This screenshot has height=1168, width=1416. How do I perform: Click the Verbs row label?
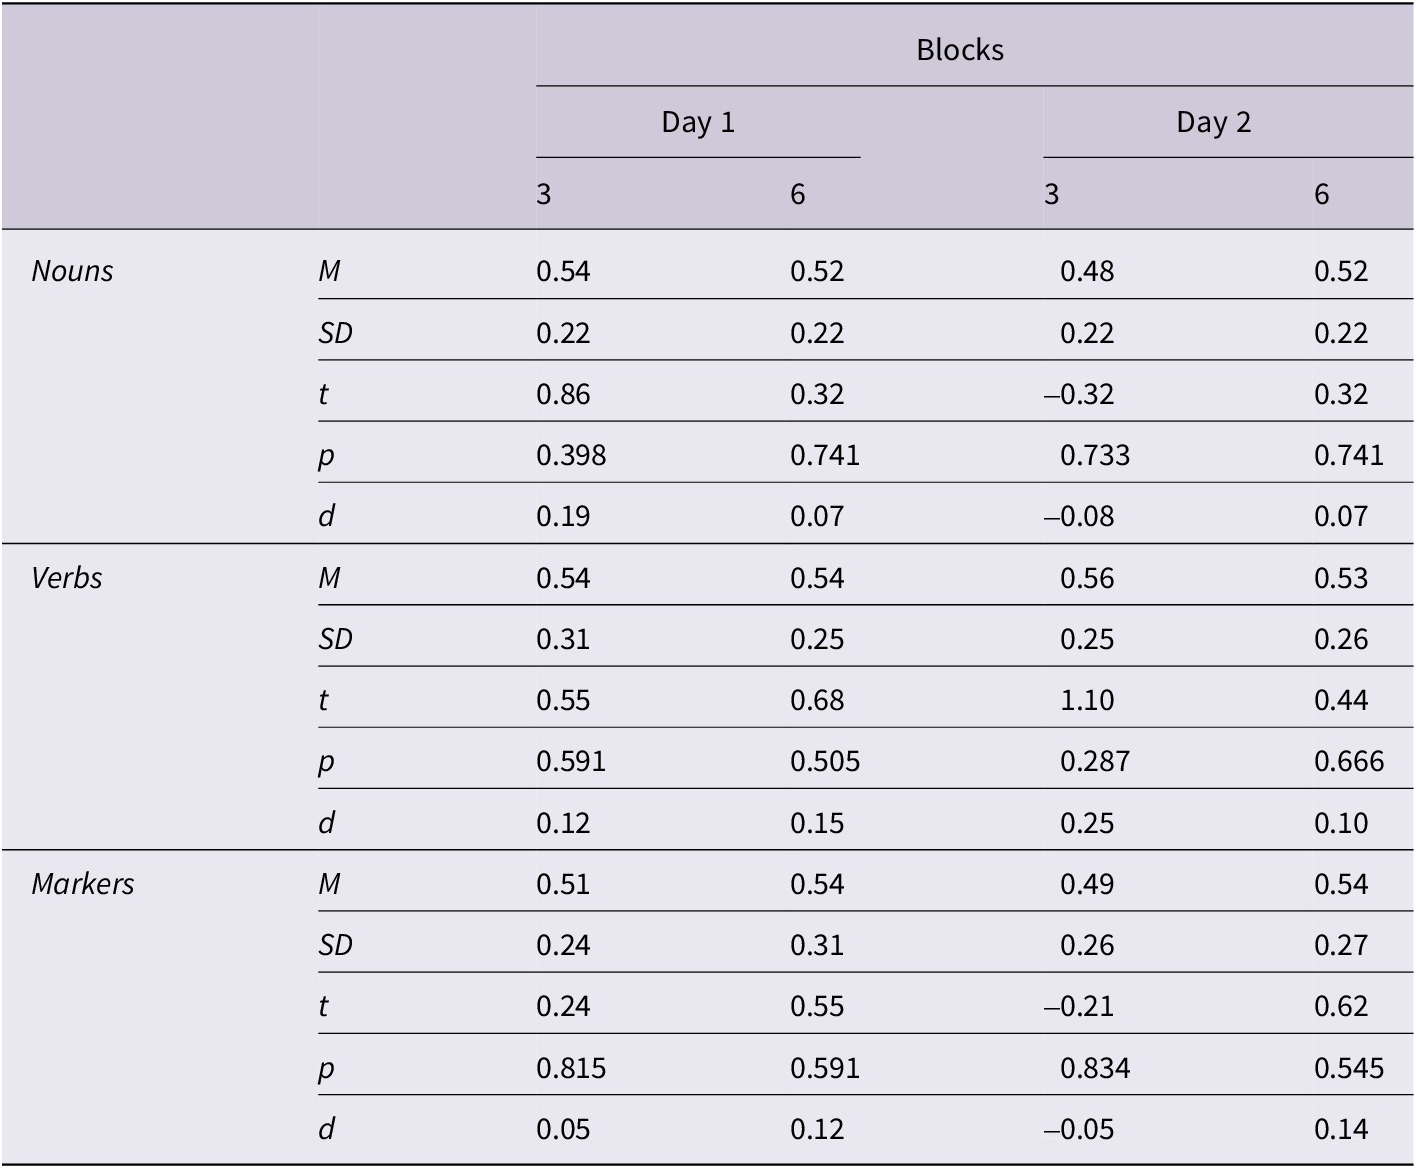[x=67, y=578]
